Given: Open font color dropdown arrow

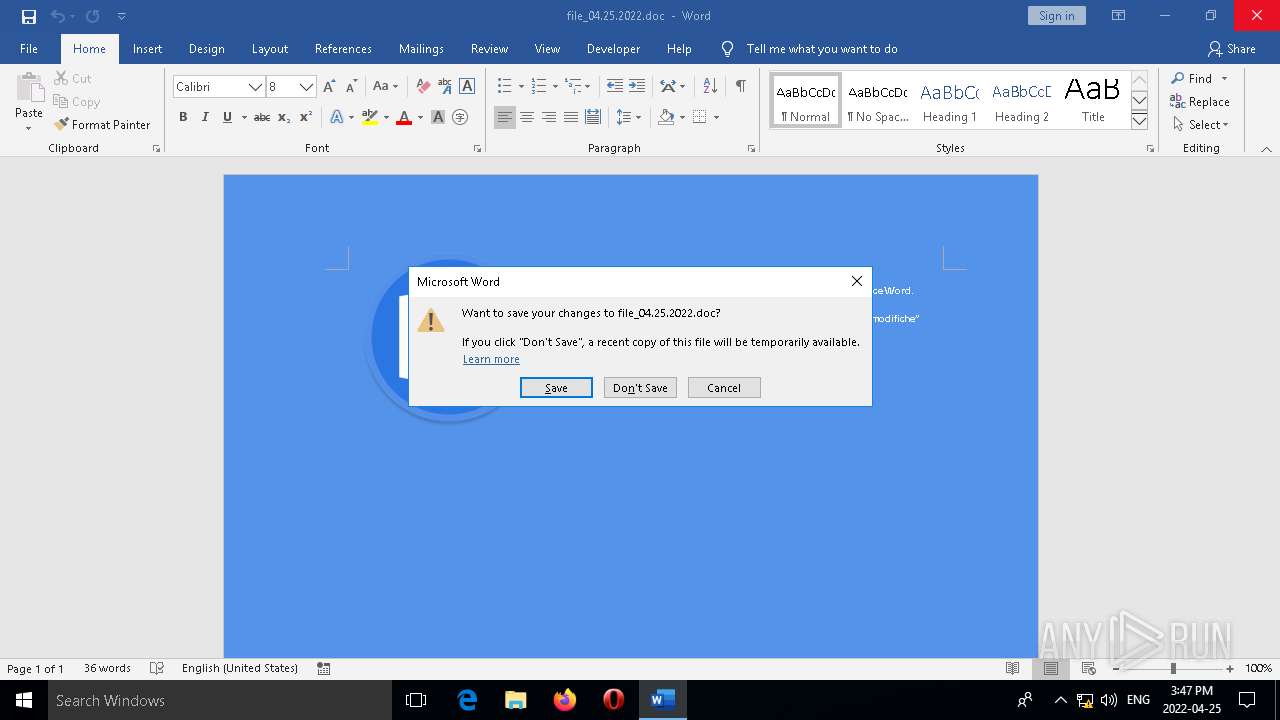Looking at the screenshot, I should pyautogui.click(x=420, y=117).
